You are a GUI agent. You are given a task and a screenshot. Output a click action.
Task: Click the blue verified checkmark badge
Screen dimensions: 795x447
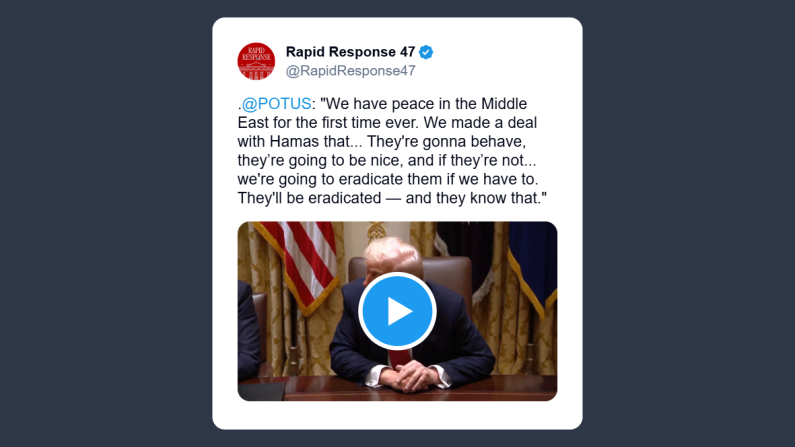click(x=426, y=52)
